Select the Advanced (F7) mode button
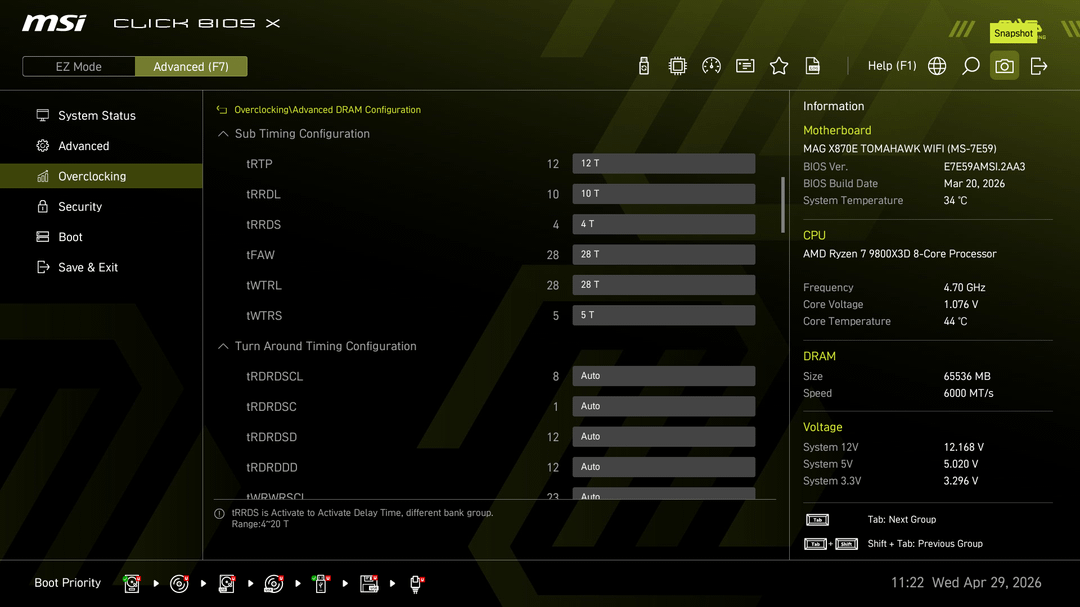Image resolution: width=1080 pixels, height=607 pixels. [191, 67]
